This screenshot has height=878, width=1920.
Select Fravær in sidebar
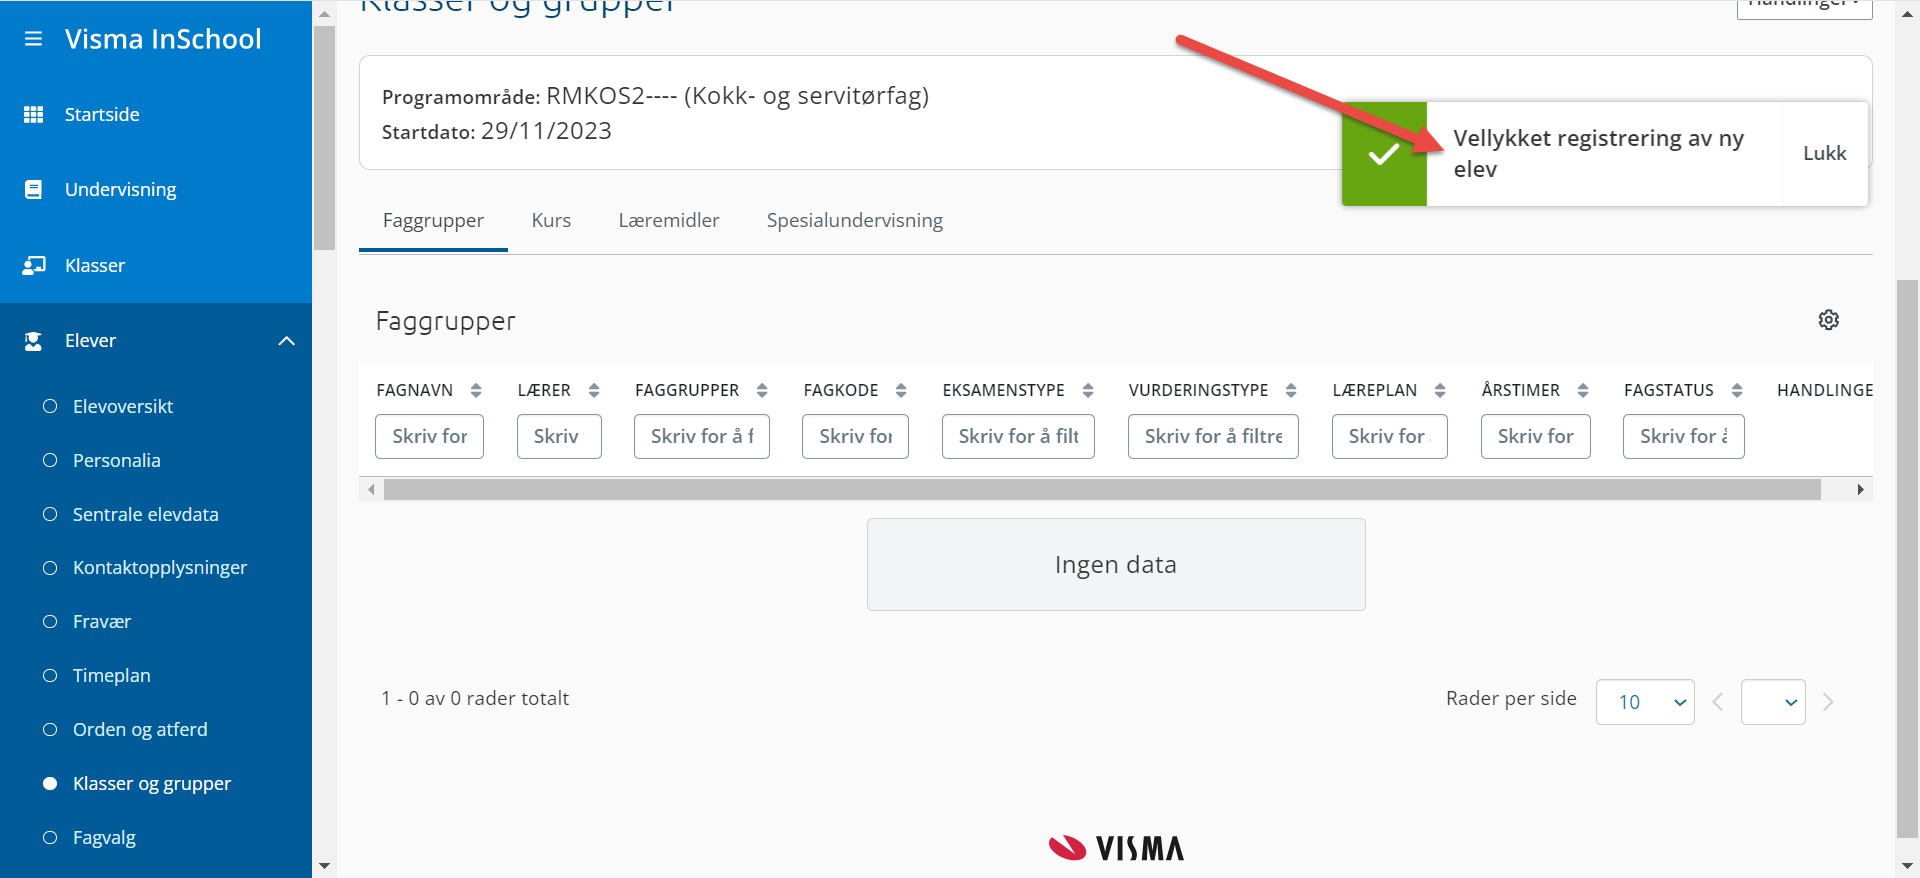click(101, 622)
